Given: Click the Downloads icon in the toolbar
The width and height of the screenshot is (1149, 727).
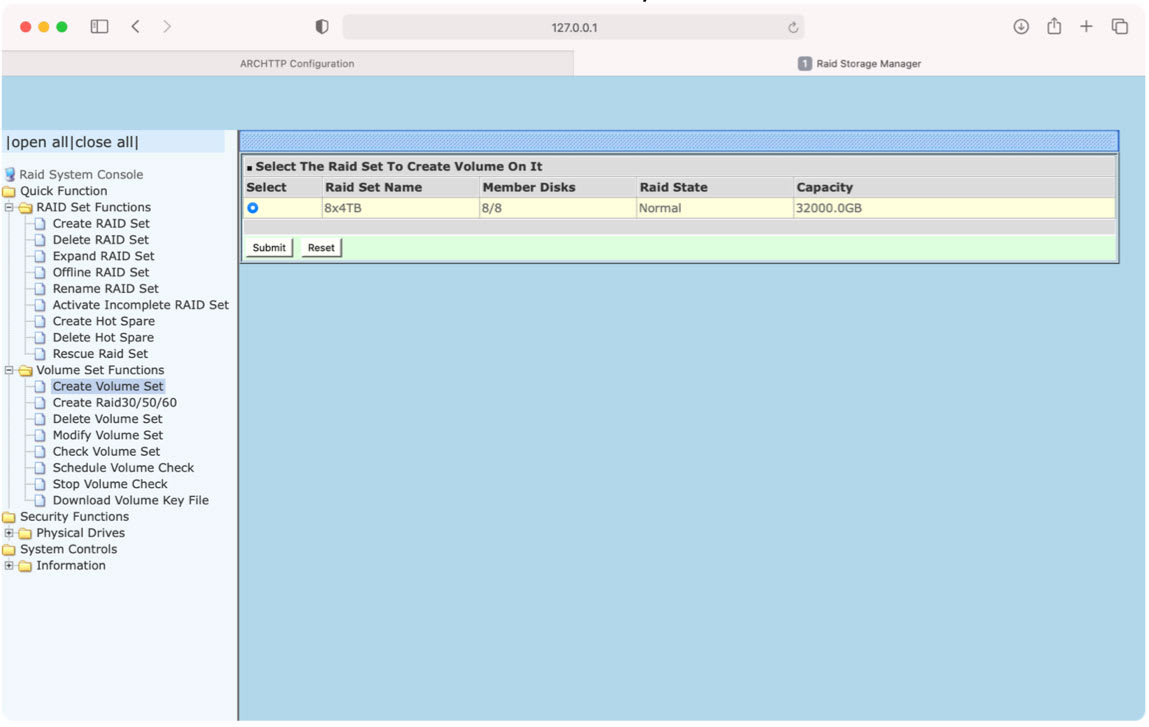Looking at the screenshot, I should (1020, 26).
